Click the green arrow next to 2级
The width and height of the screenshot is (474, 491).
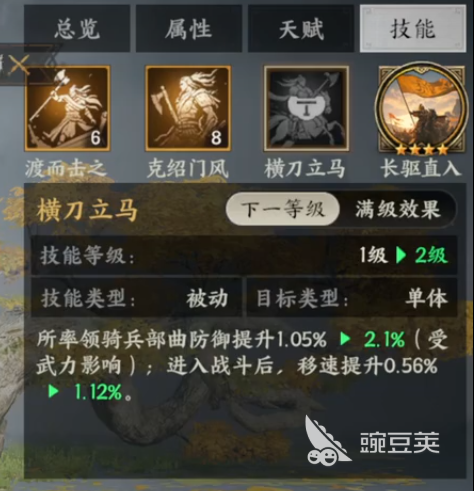point(401,255)
